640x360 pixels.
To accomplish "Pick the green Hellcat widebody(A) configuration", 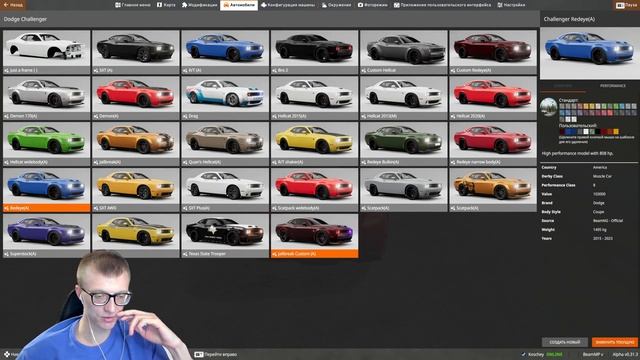I will coord(47,144).
